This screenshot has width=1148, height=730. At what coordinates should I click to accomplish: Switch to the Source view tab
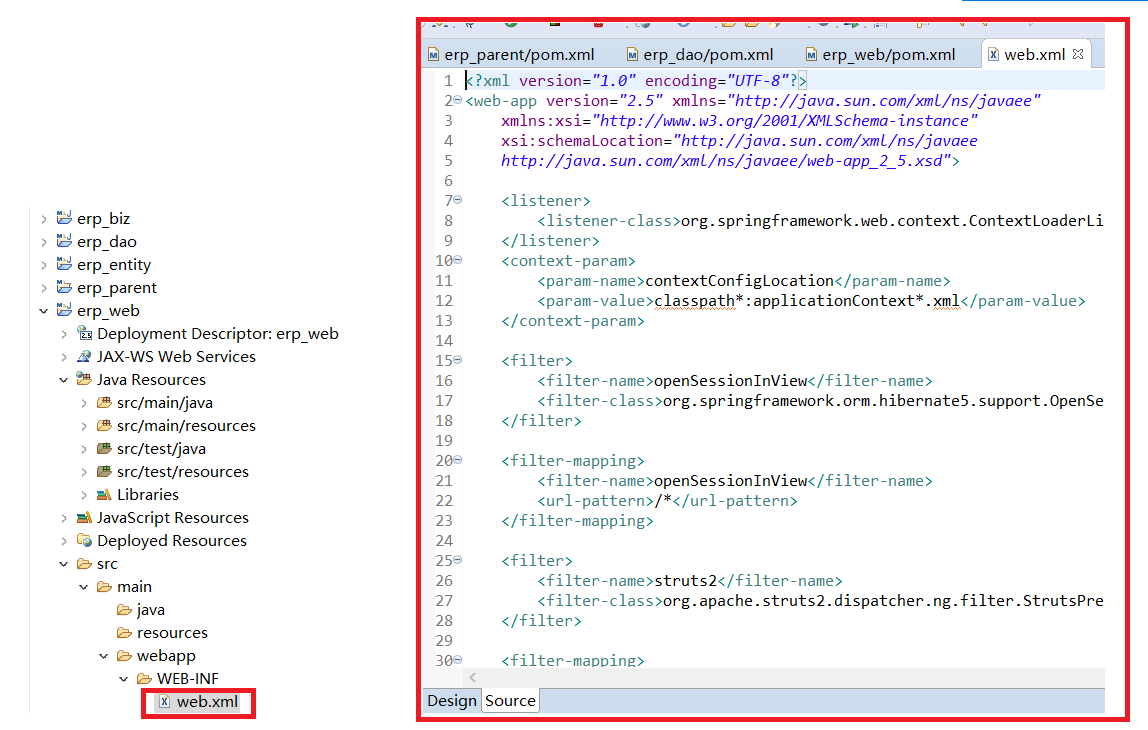(510, 701)
